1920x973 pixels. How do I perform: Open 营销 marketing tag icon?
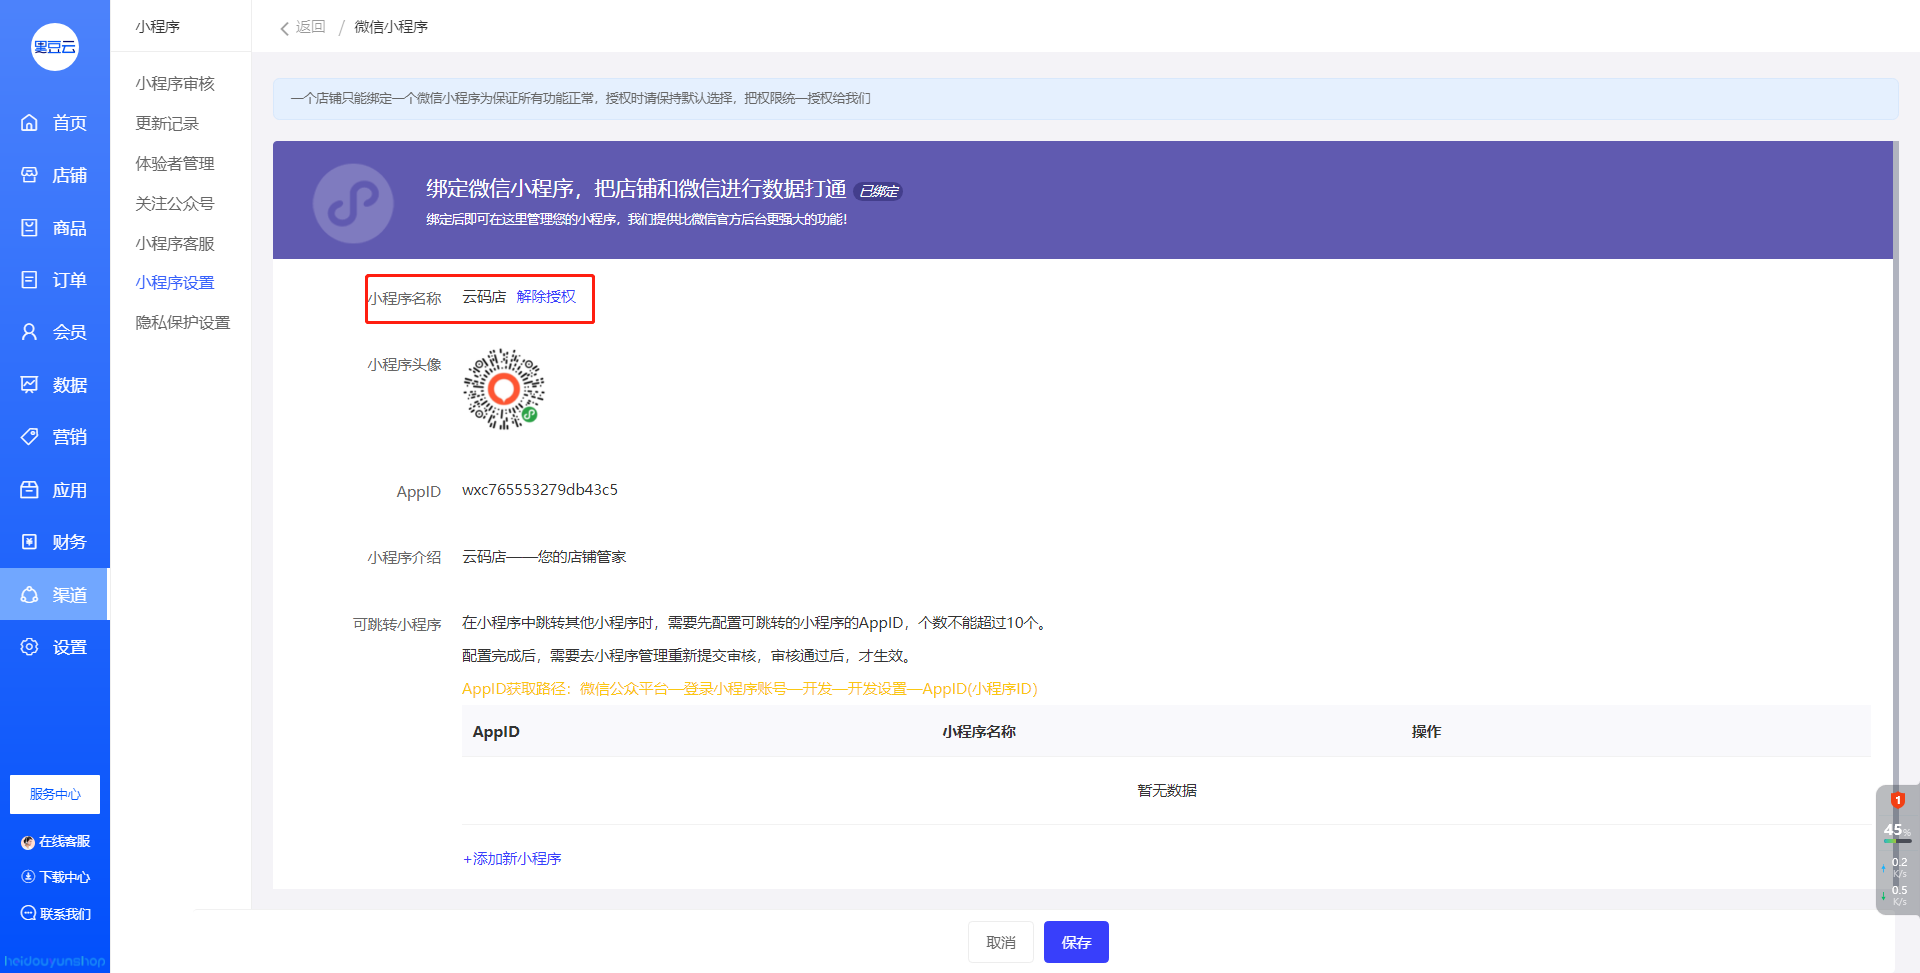coord(29,436)
